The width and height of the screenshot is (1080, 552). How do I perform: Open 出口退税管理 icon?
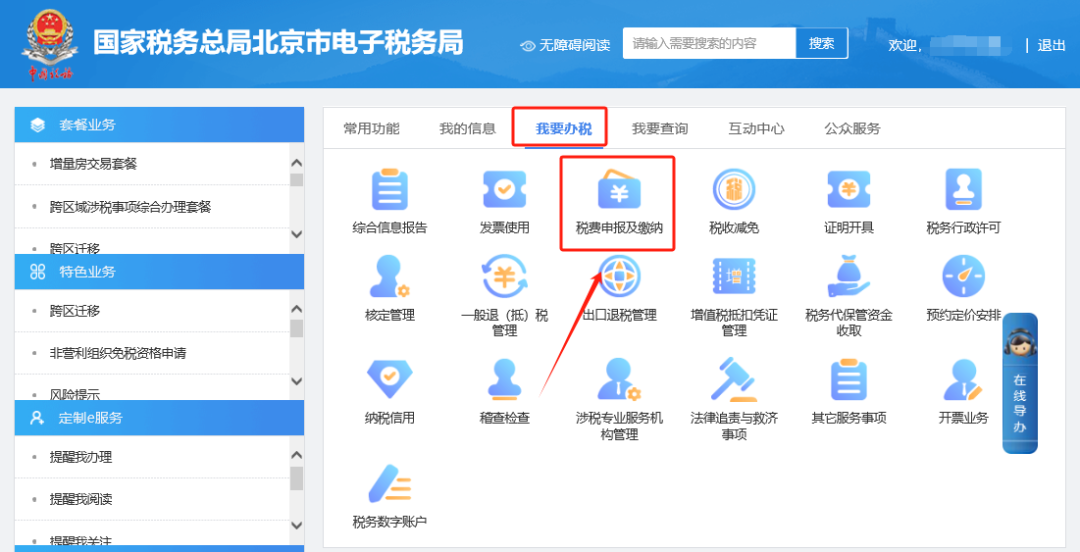[619, 276]
